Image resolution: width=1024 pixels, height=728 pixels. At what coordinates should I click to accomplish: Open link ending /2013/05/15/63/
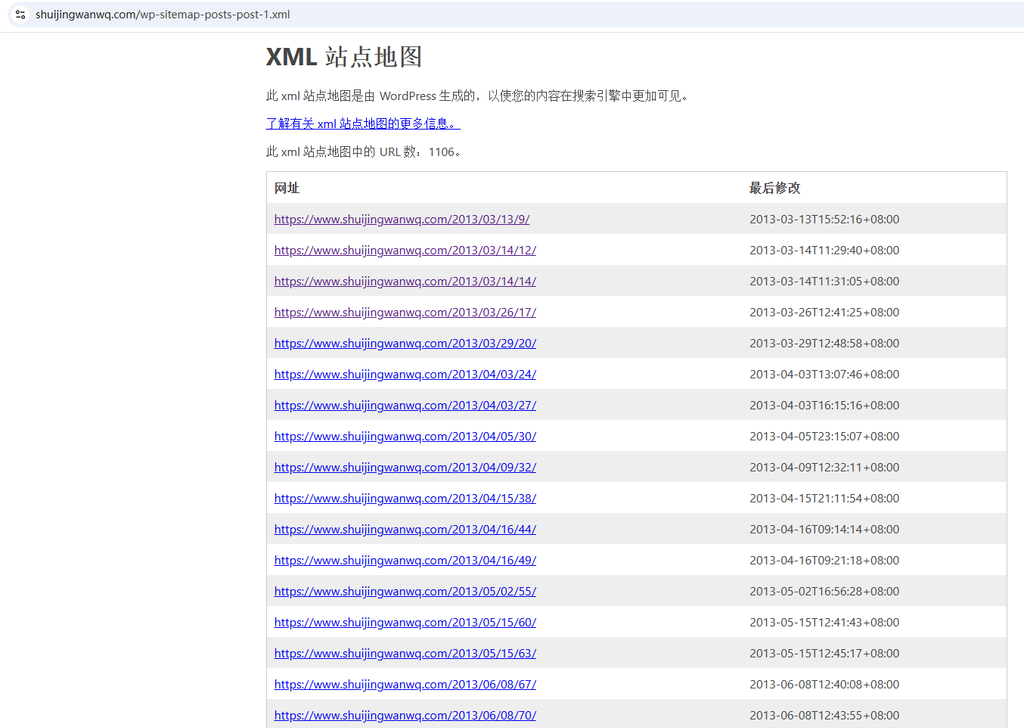[405, 654]
